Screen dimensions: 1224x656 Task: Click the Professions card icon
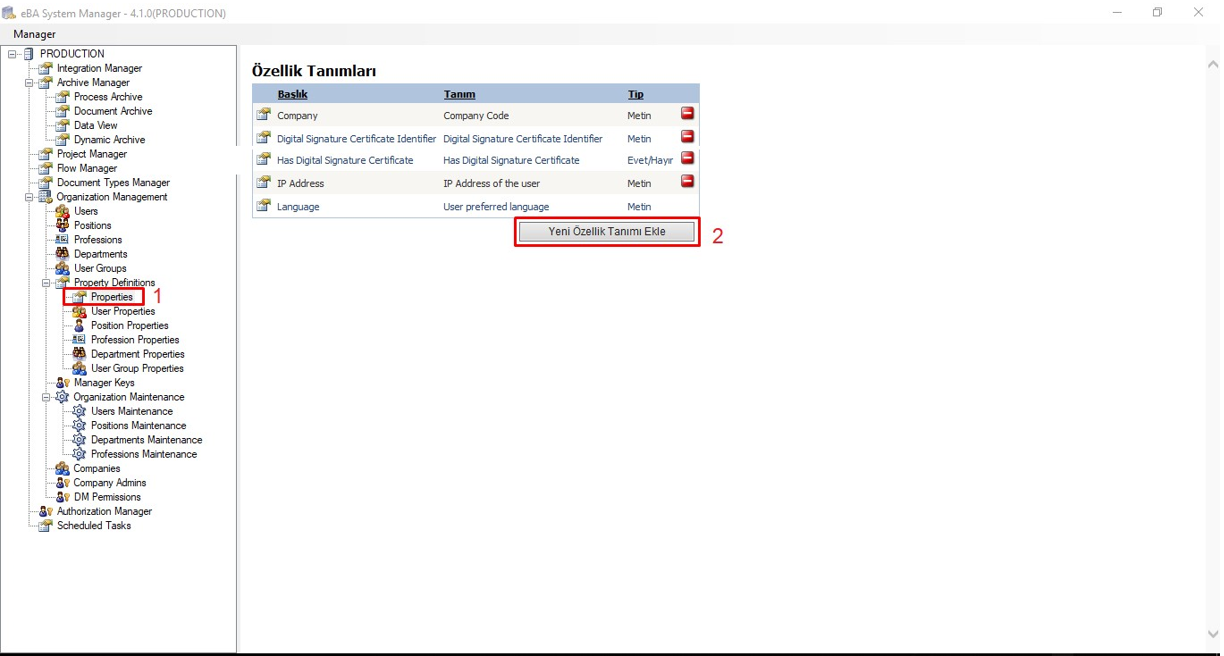[x=62, y=240]
